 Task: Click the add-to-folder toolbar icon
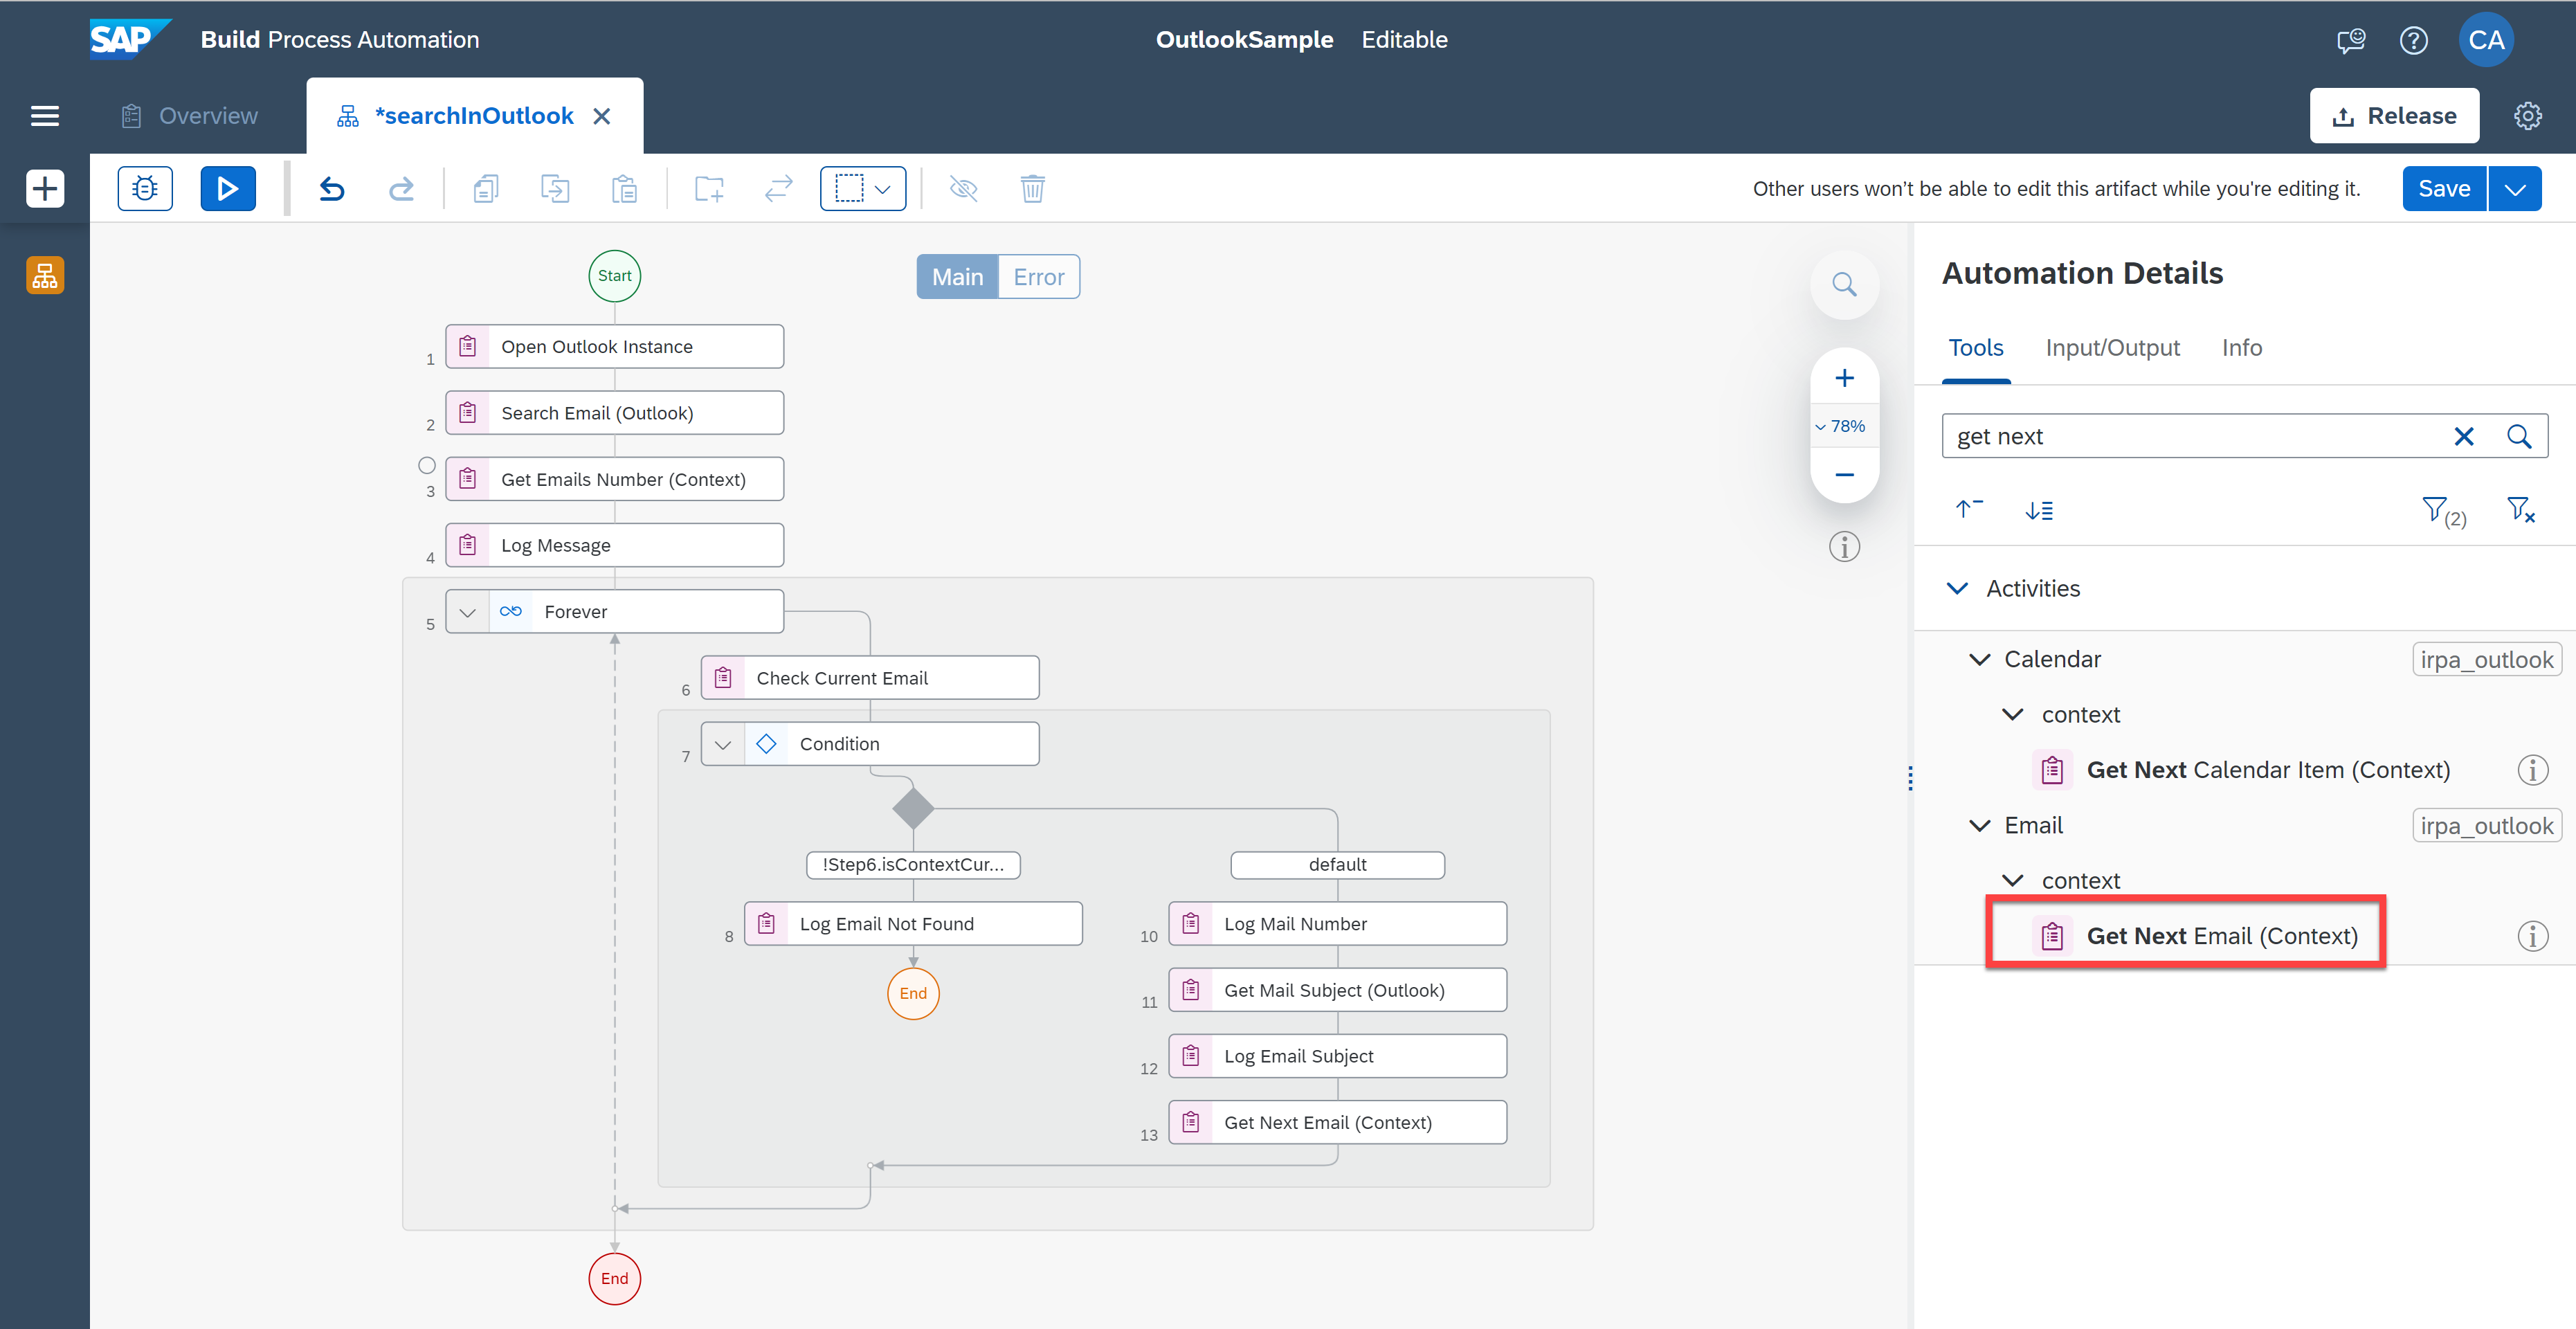pos(709,188)
